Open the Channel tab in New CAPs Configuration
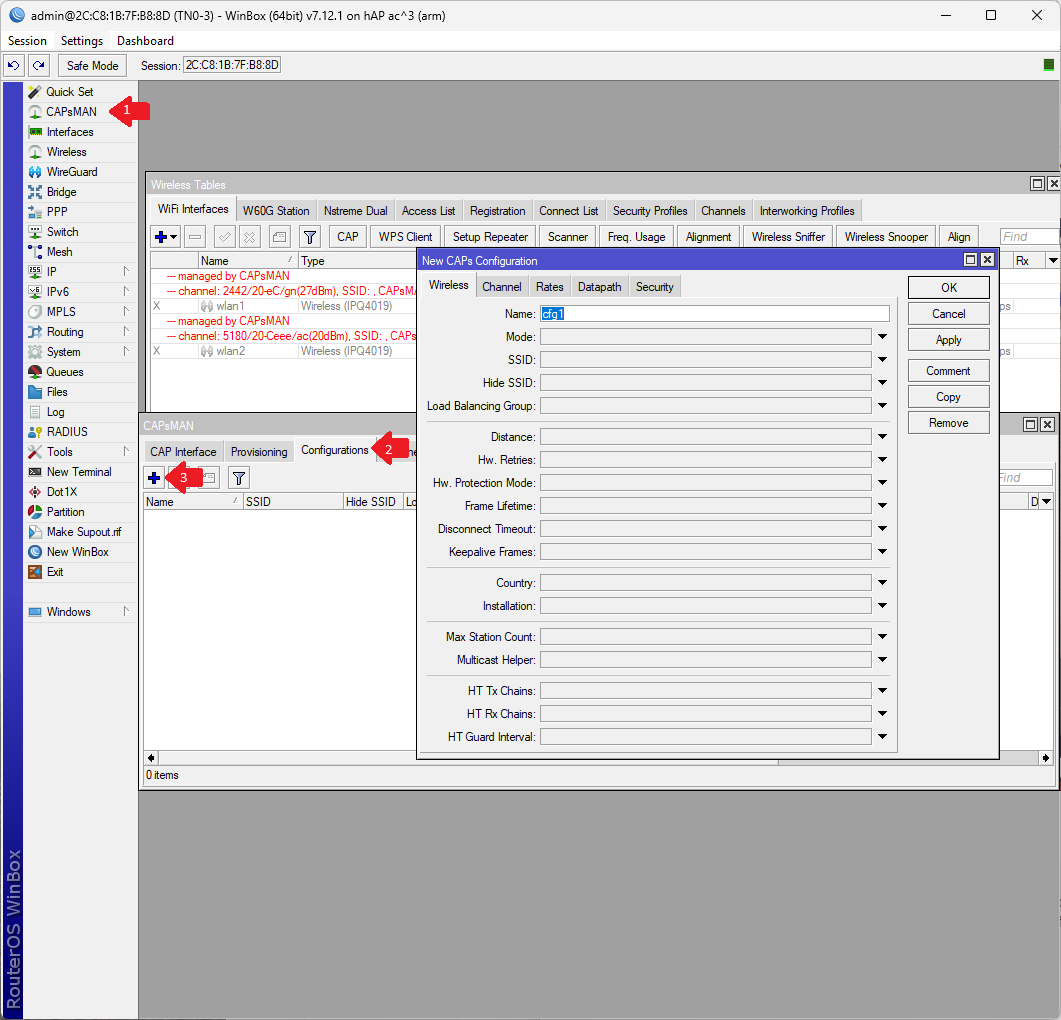1061x1020 pixels. (501, 286)
